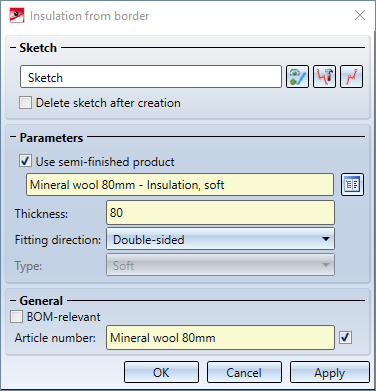376x391 pixels.
Task: Focus the Article number text field
Action: tap(220, 338)
